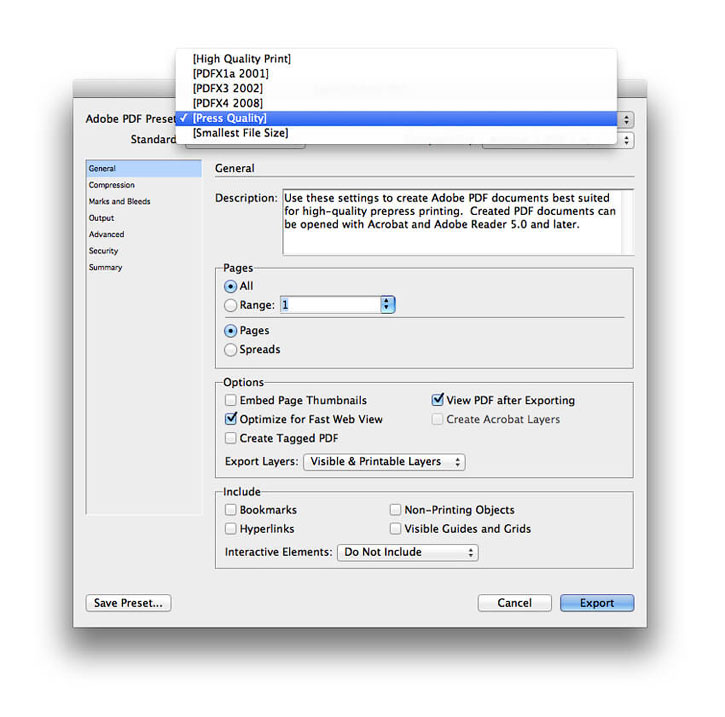Select the Range radio button
Screen dimensions: 725x717
[x=230, y=306]
